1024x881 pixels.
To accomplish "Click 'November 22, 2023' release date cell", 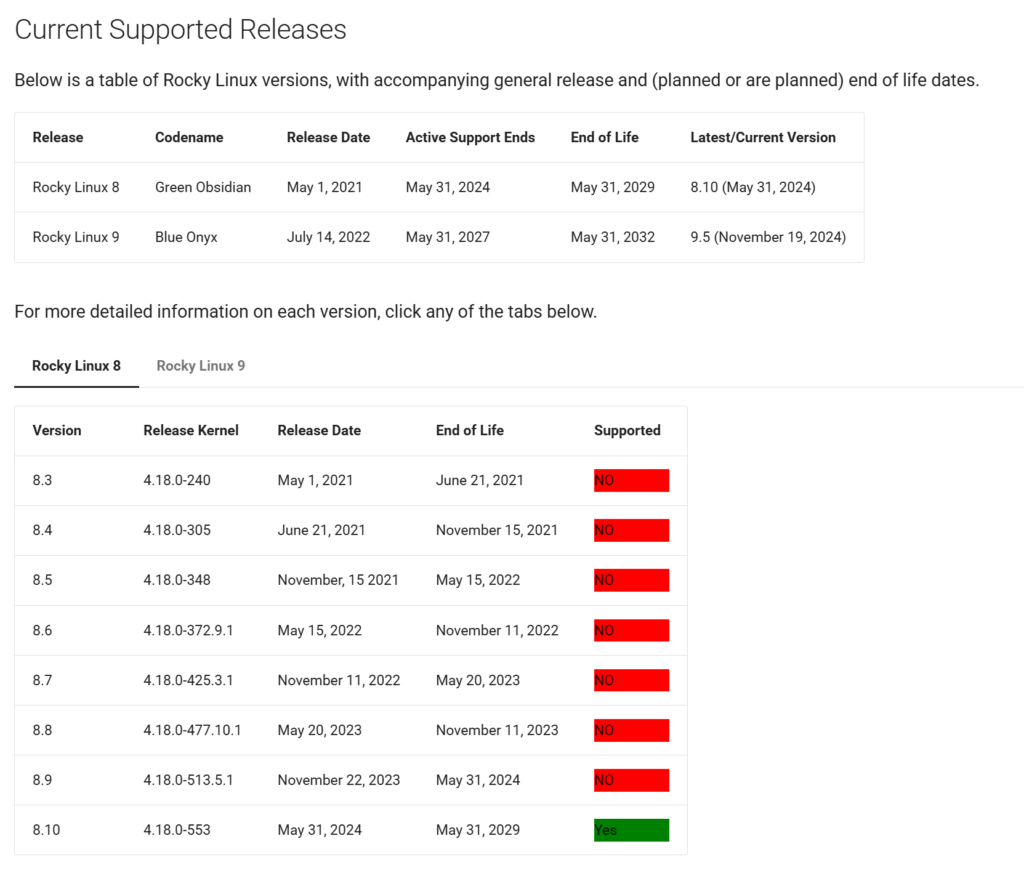I will pos(338,780).
